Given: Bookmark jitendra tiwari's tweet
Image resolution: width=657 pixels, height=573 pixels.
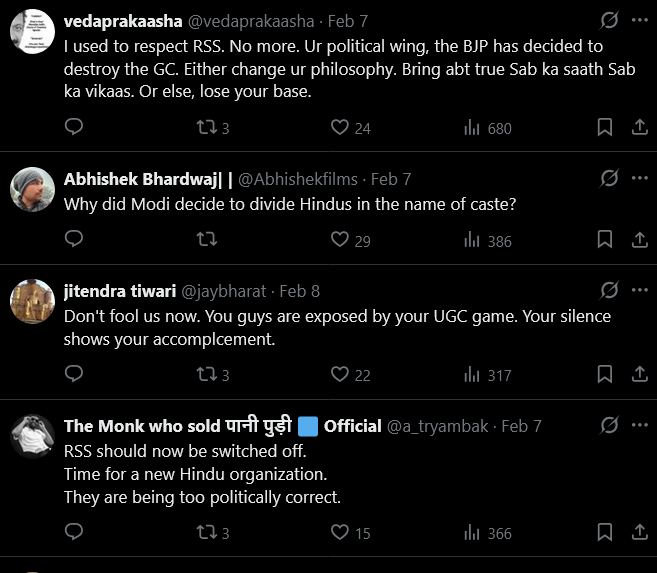Looking at the screenshot, I should coord(605,374).
